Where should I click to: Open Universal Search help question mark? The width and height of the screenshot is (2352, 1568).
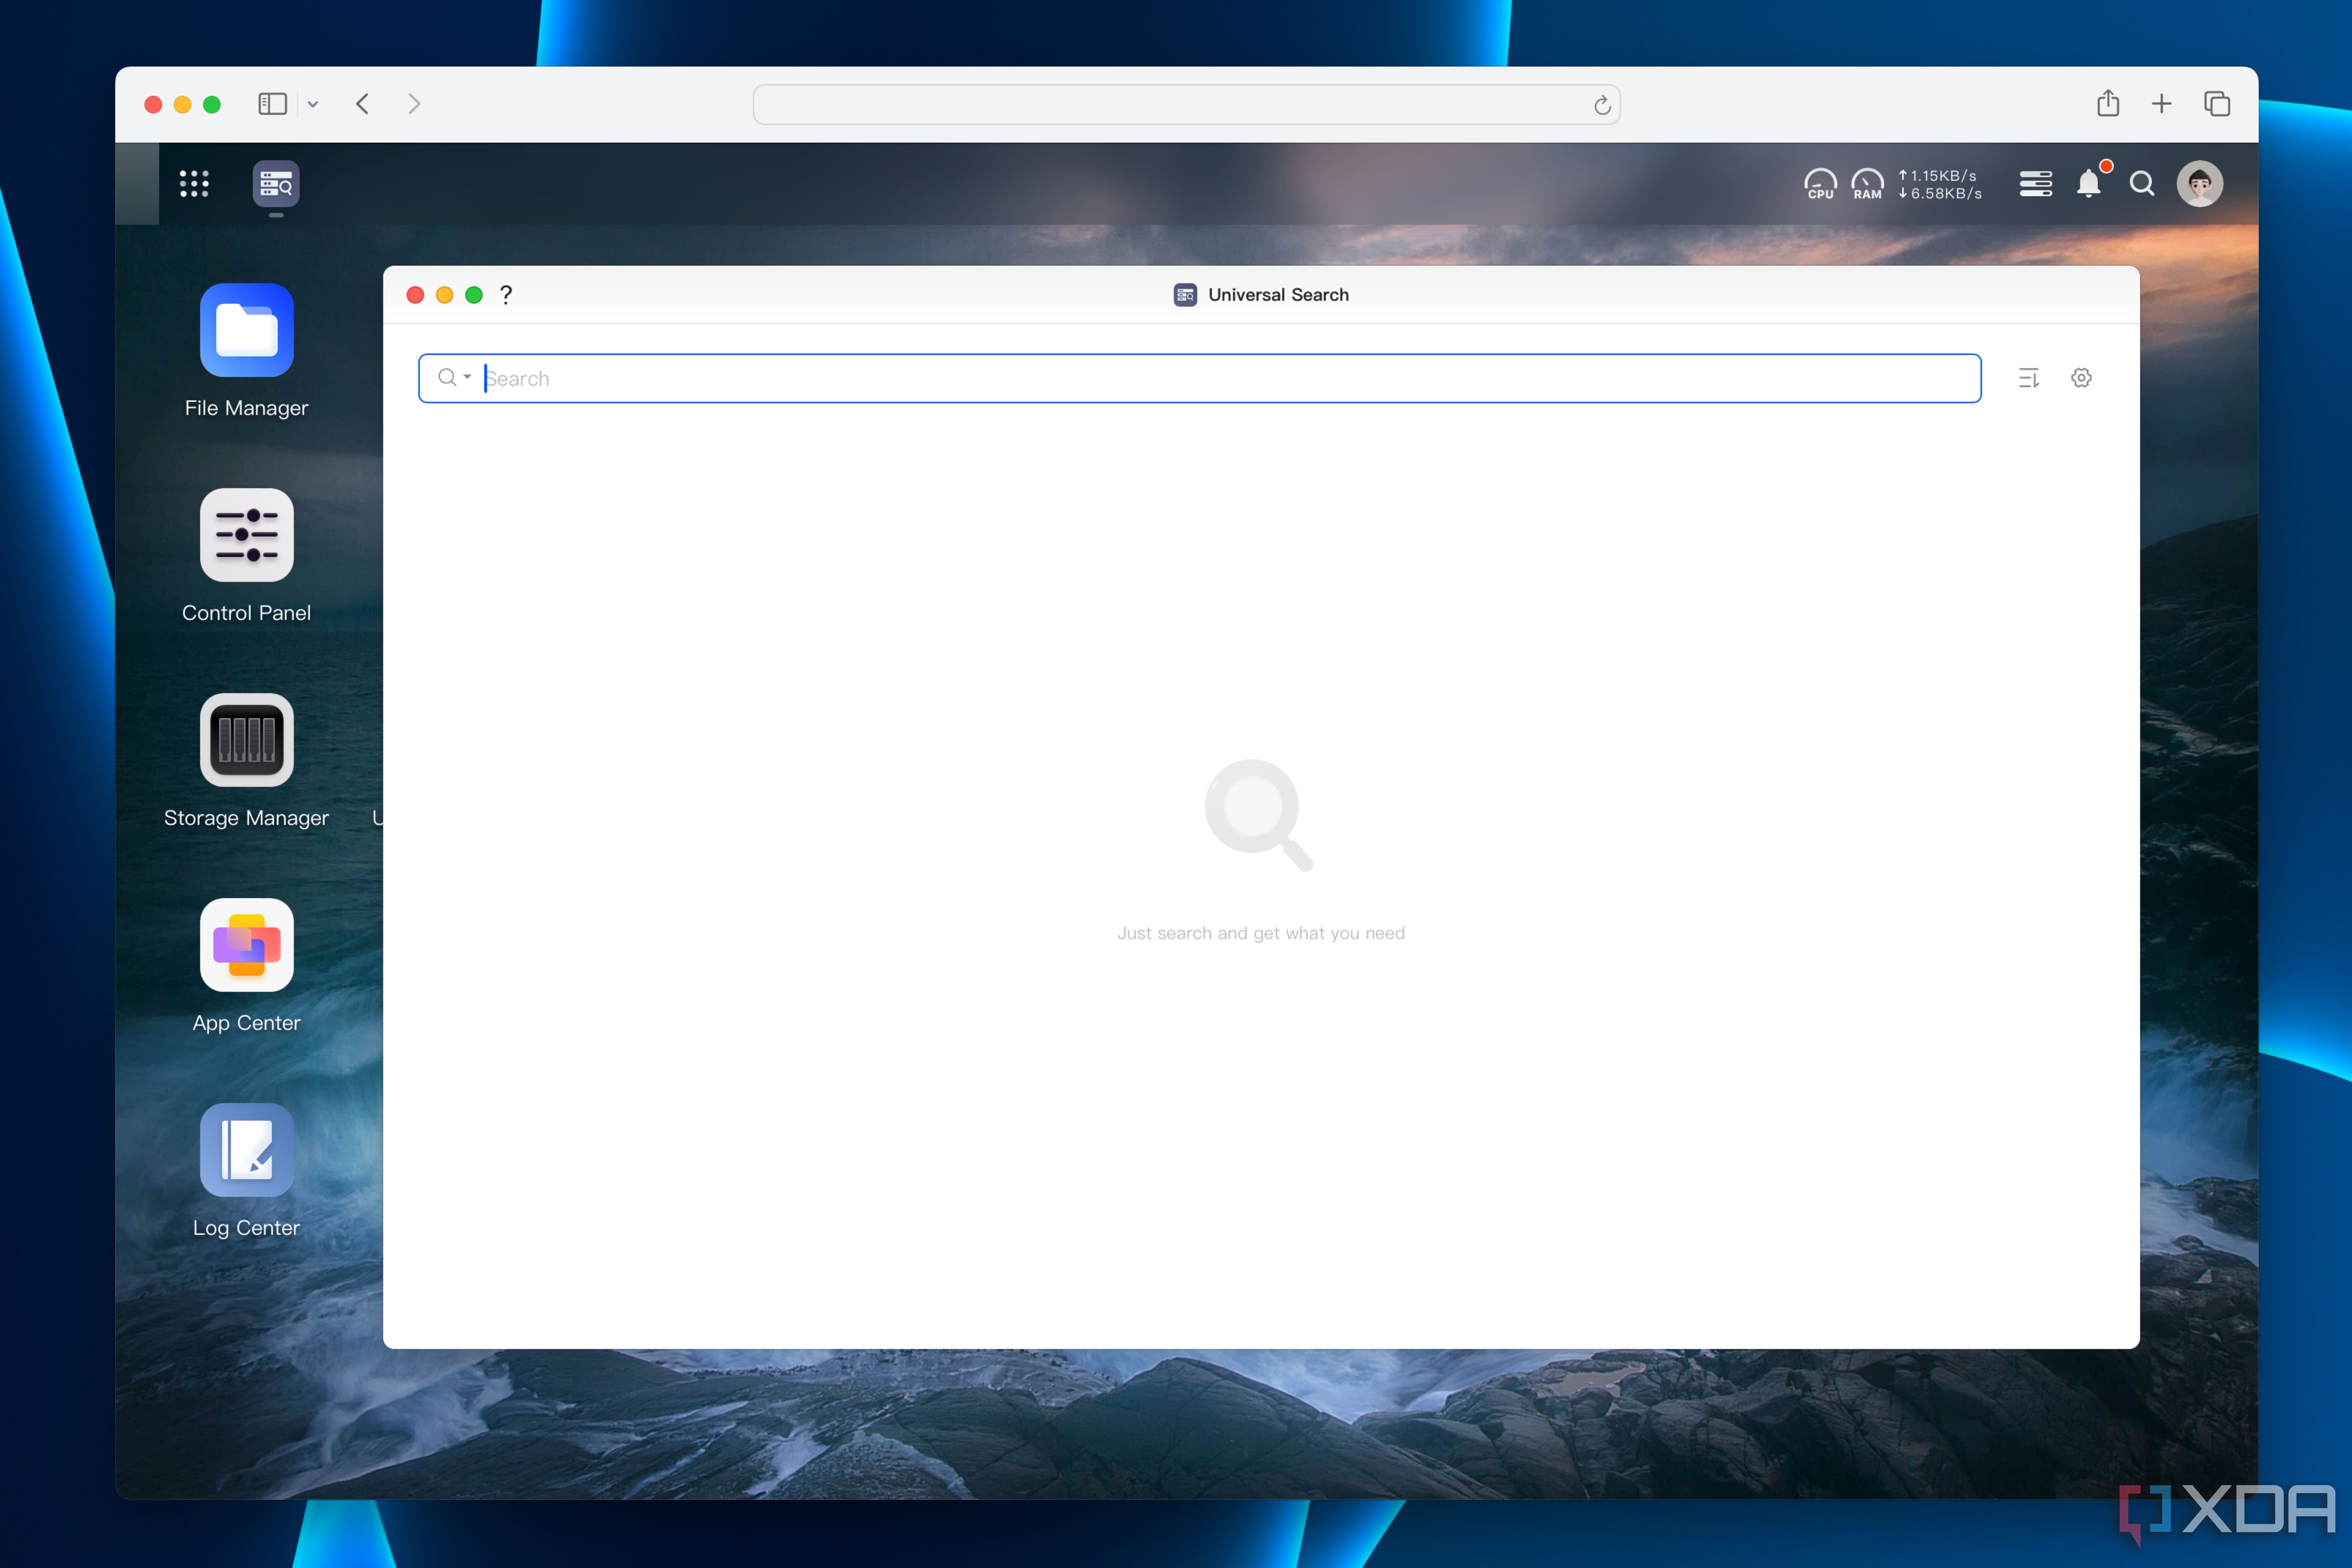pyautogui.click(x=506, y=295)
